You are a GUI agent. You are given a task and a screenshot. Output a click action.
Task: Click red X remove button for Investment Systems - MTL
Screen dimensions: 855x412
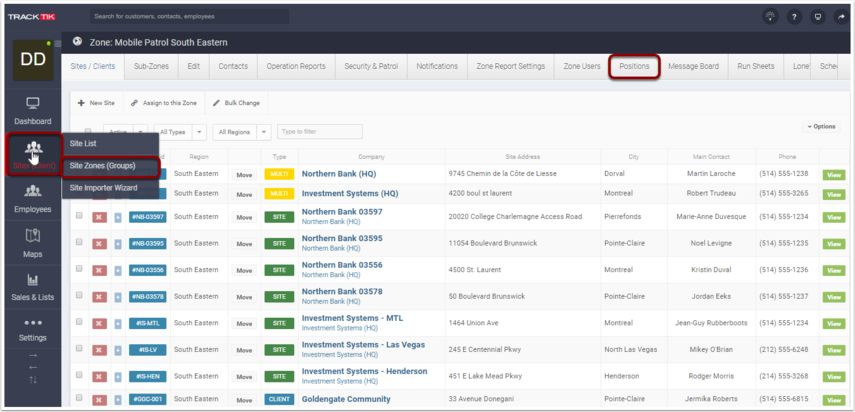click(99, 323)
